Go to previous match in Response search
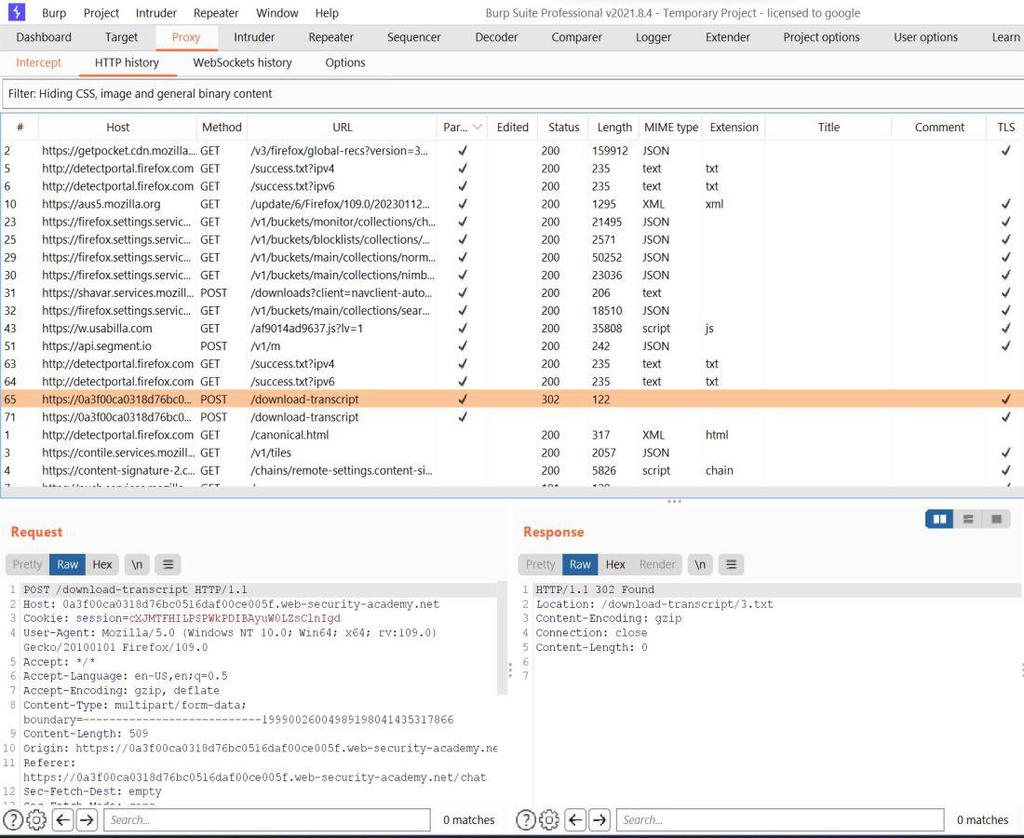The width and height of the screenshot is (1024, 838). pyautogui.click(x=575, y=819)
